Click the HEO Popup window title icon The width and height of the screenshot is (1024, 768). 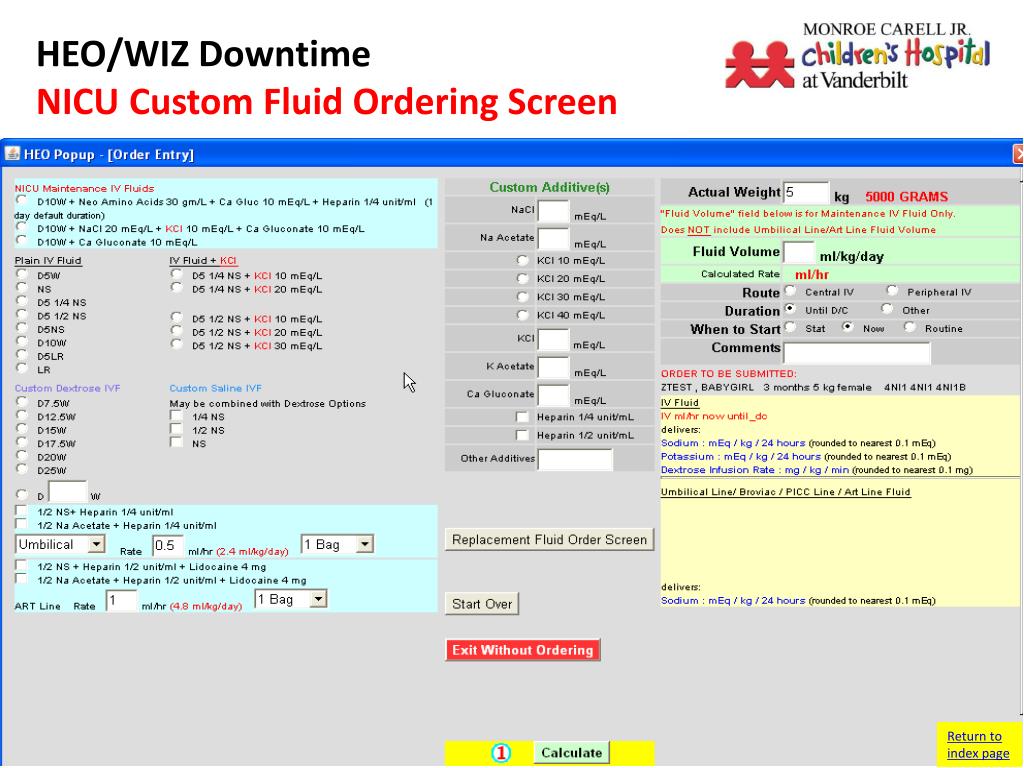click(12, 154)
